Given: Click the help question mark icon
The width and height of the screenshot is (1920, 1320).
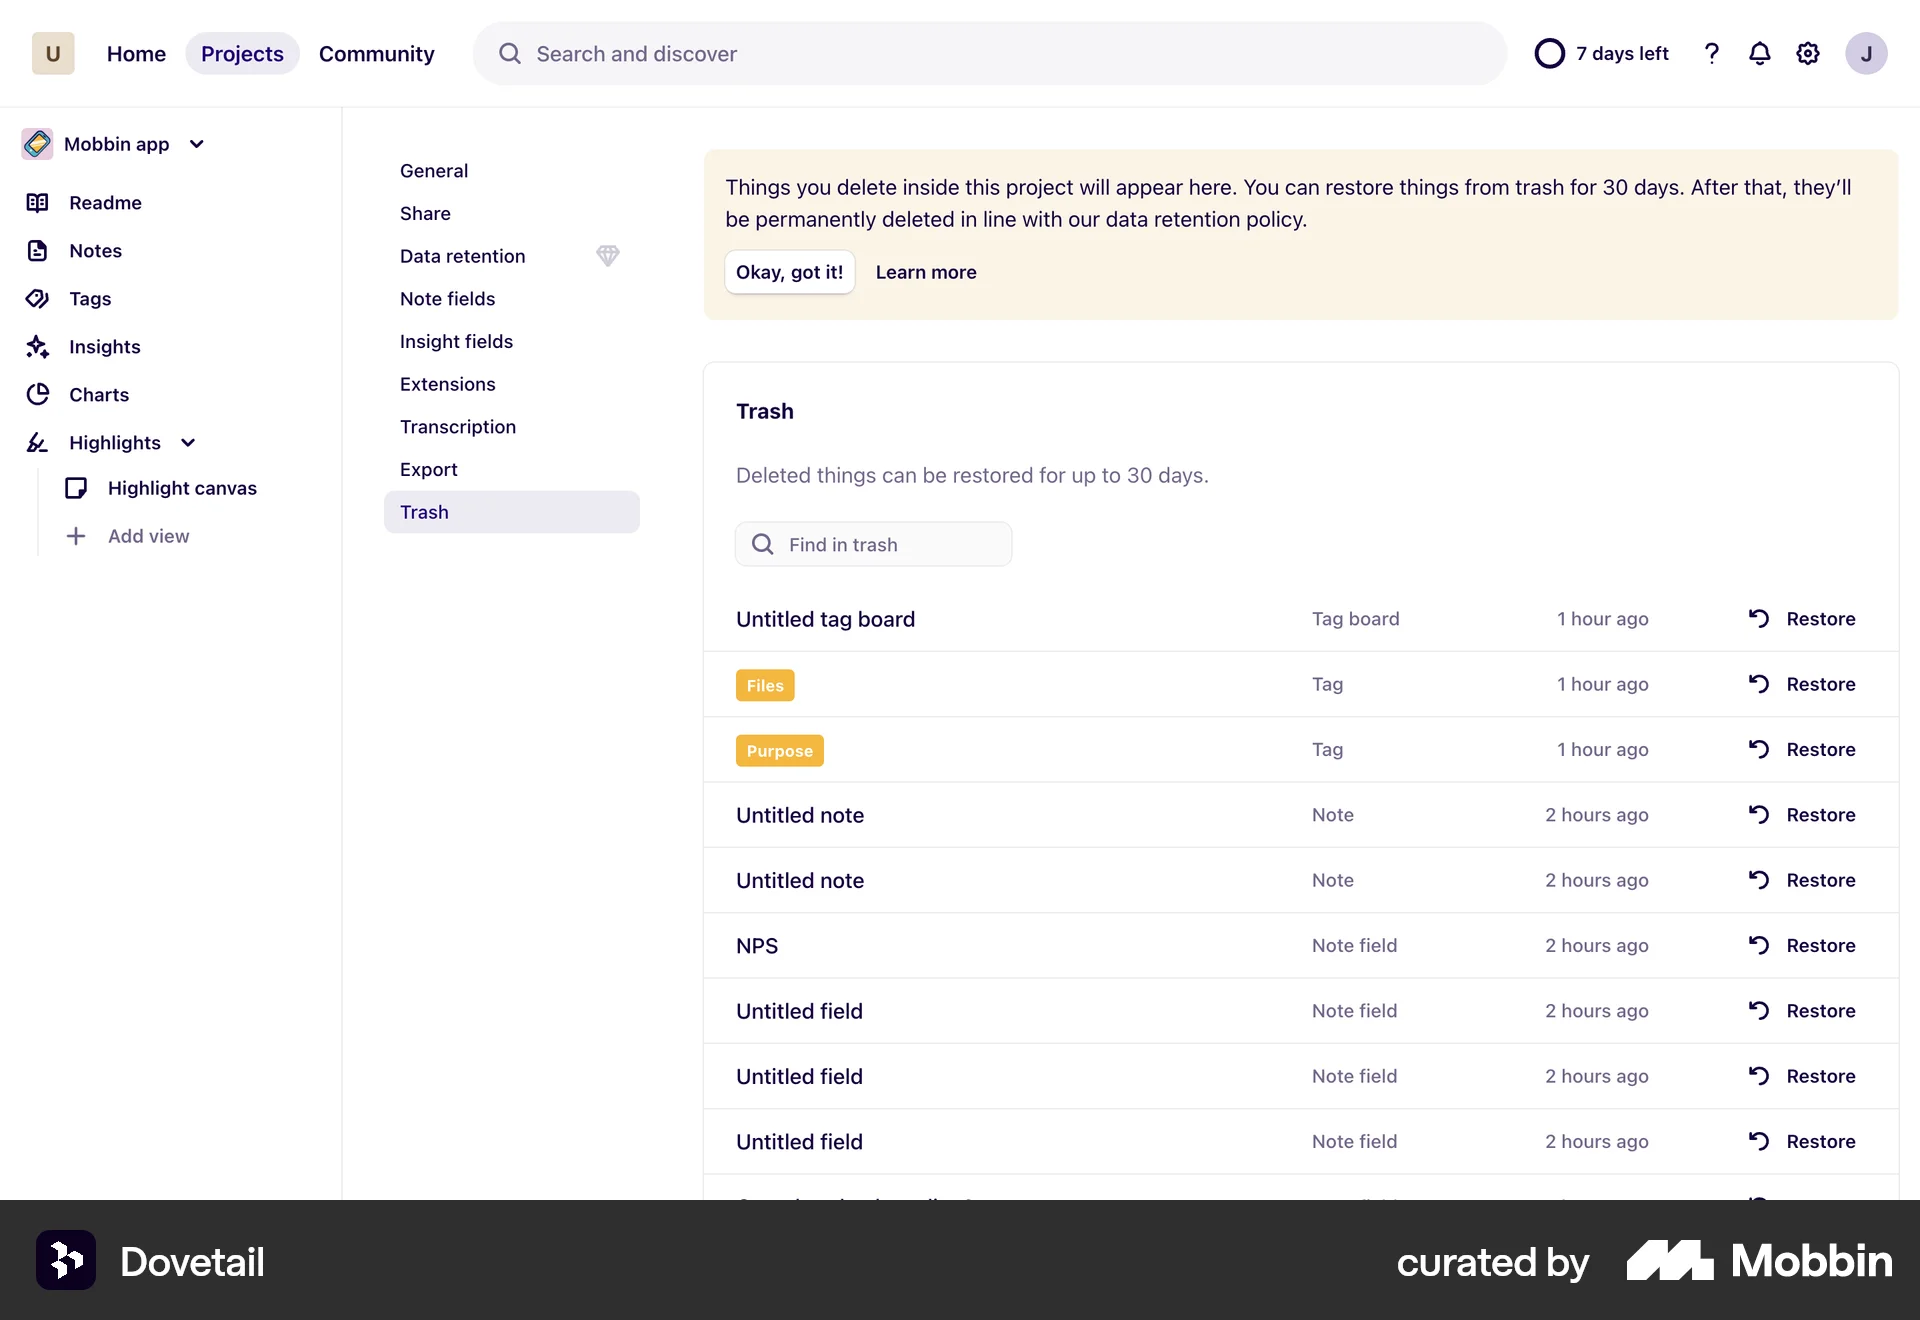Looking at the screenshot, I should [1711, 54].
